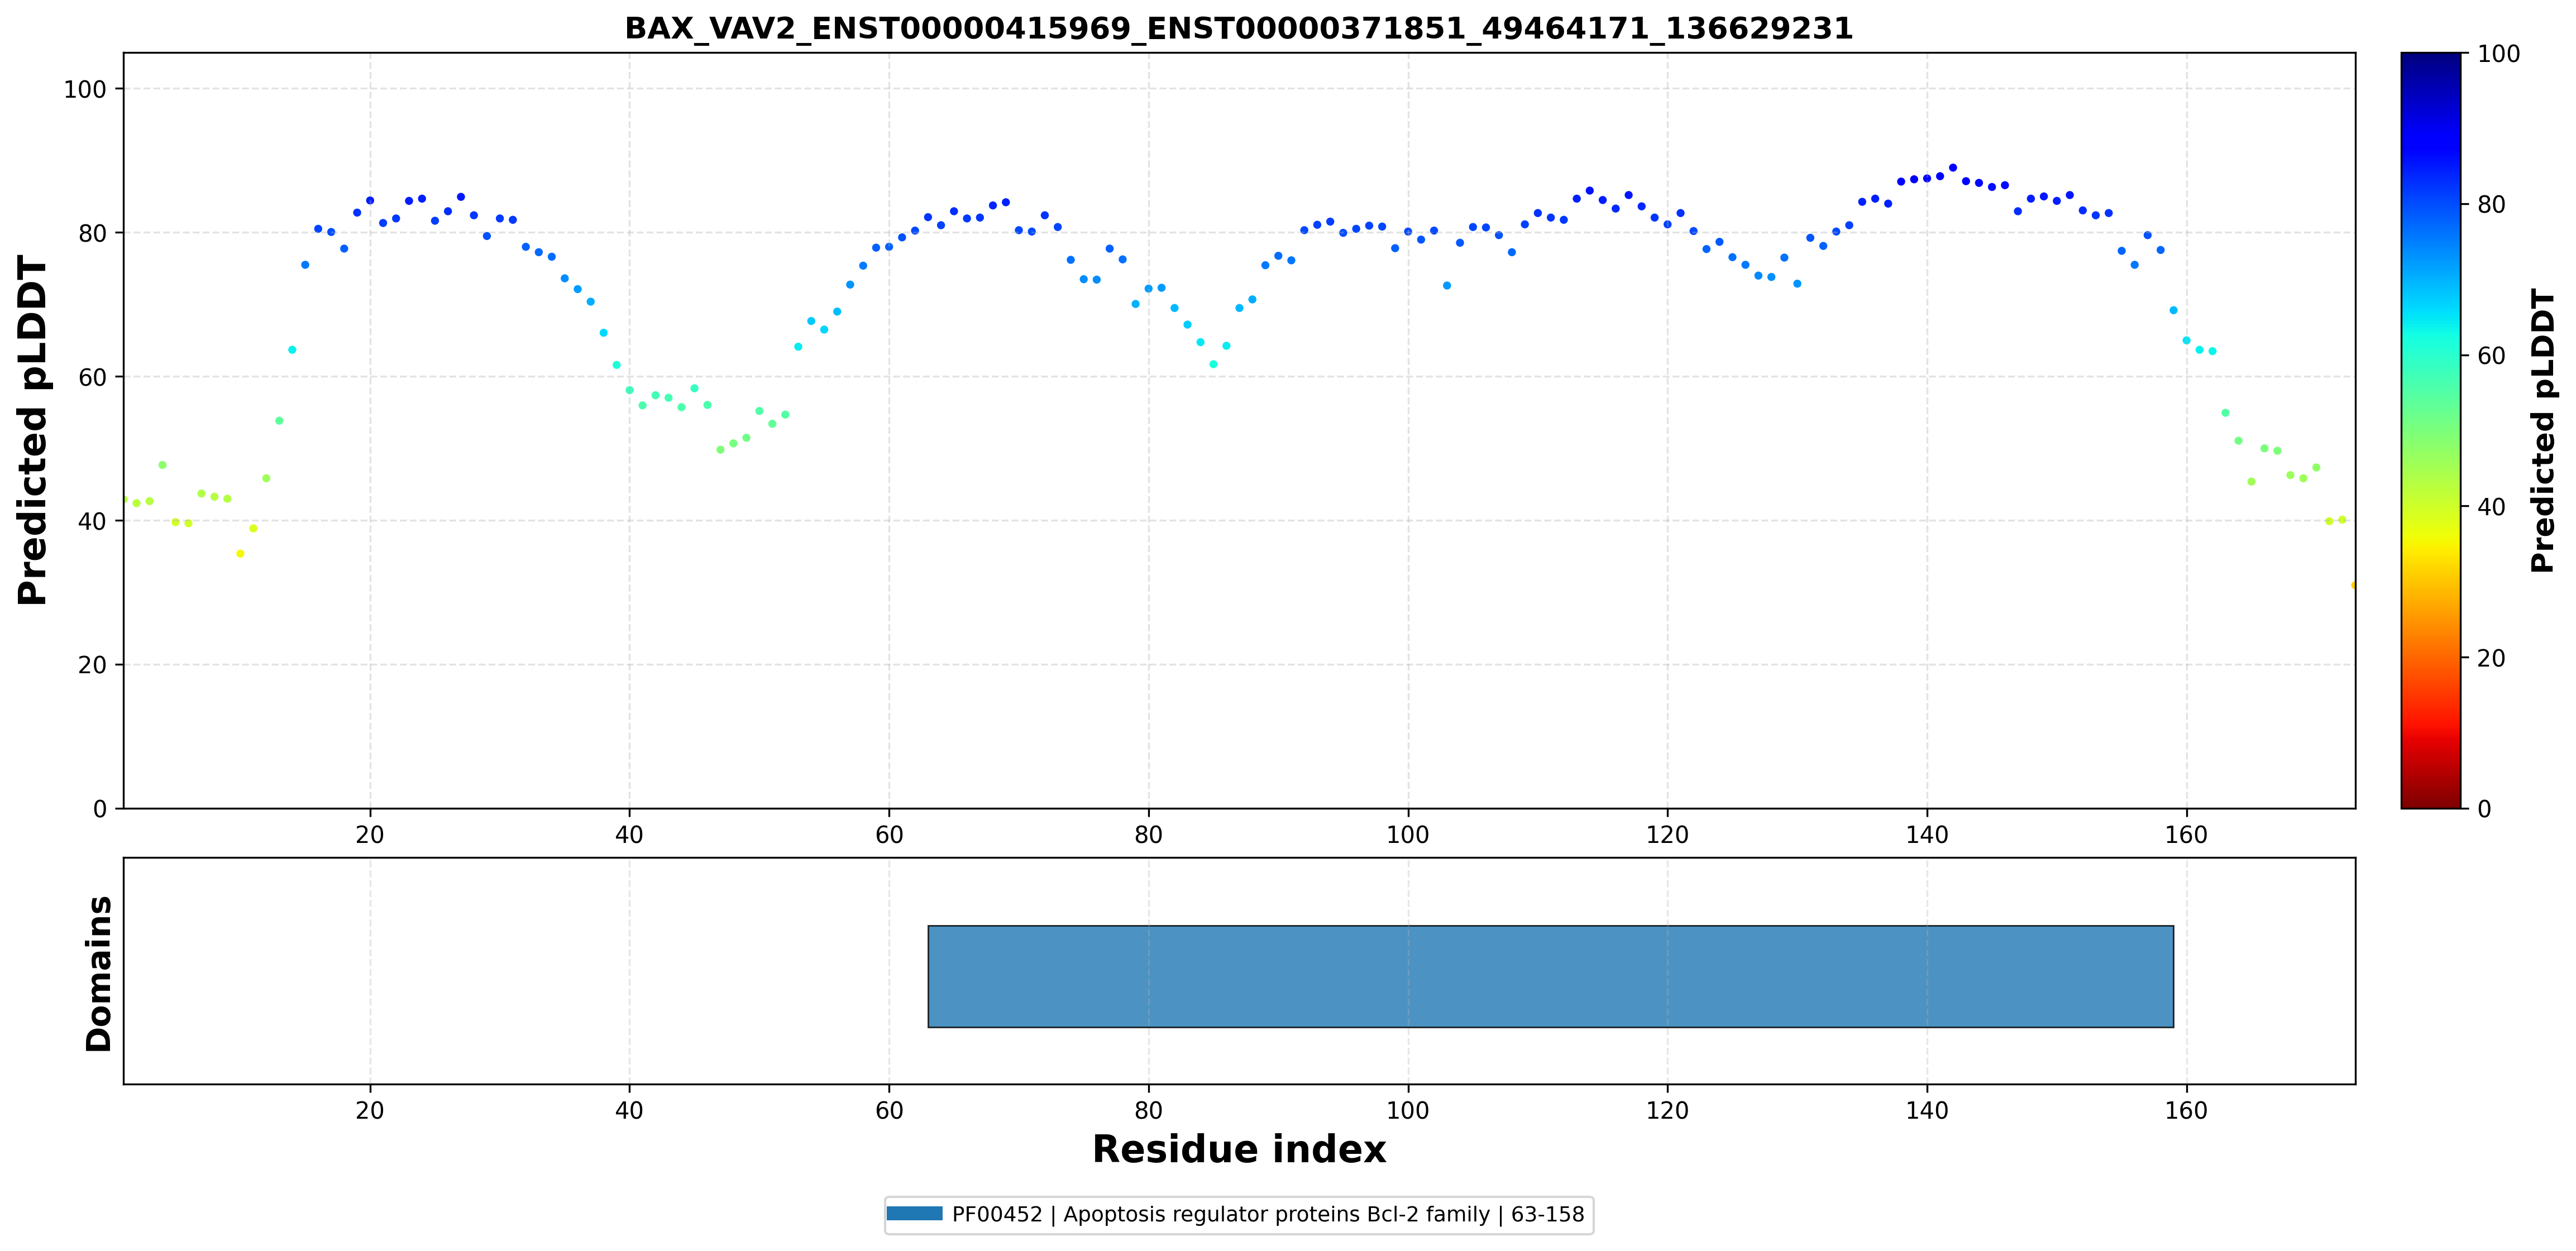The height and width of the screenshot is (1251, 2576).
Task: Click the pLDDT colorbar gradient strip
Action: coord(2431,430)
